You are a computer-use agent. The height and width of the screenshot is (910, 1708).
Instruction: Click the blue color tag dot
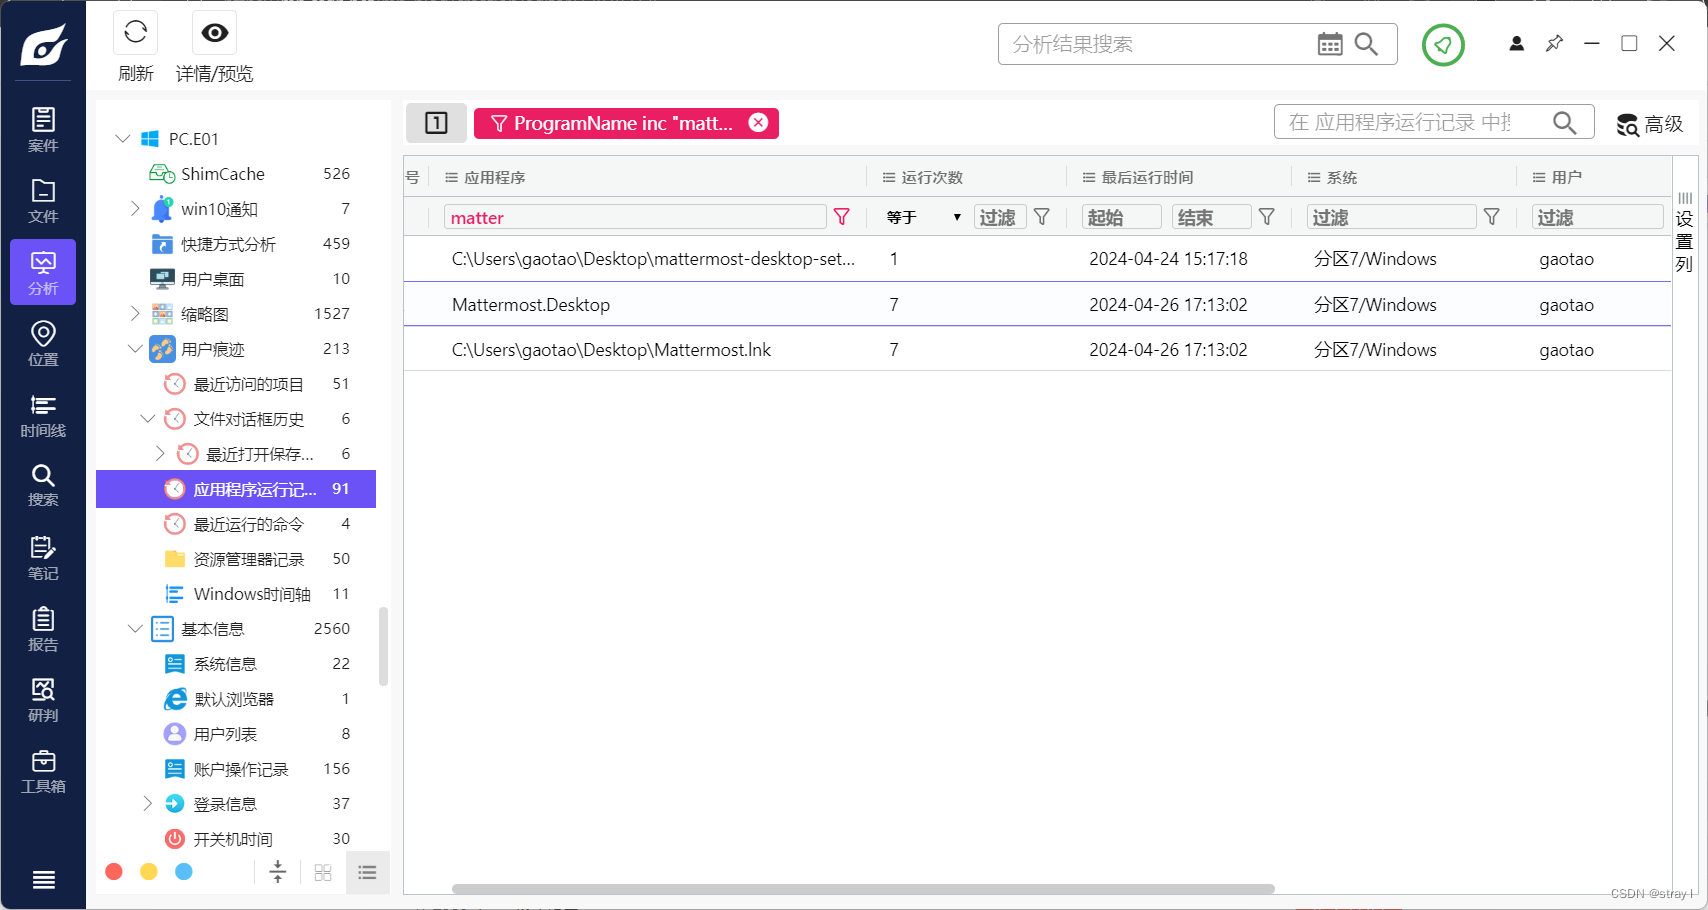coord(184,872)
